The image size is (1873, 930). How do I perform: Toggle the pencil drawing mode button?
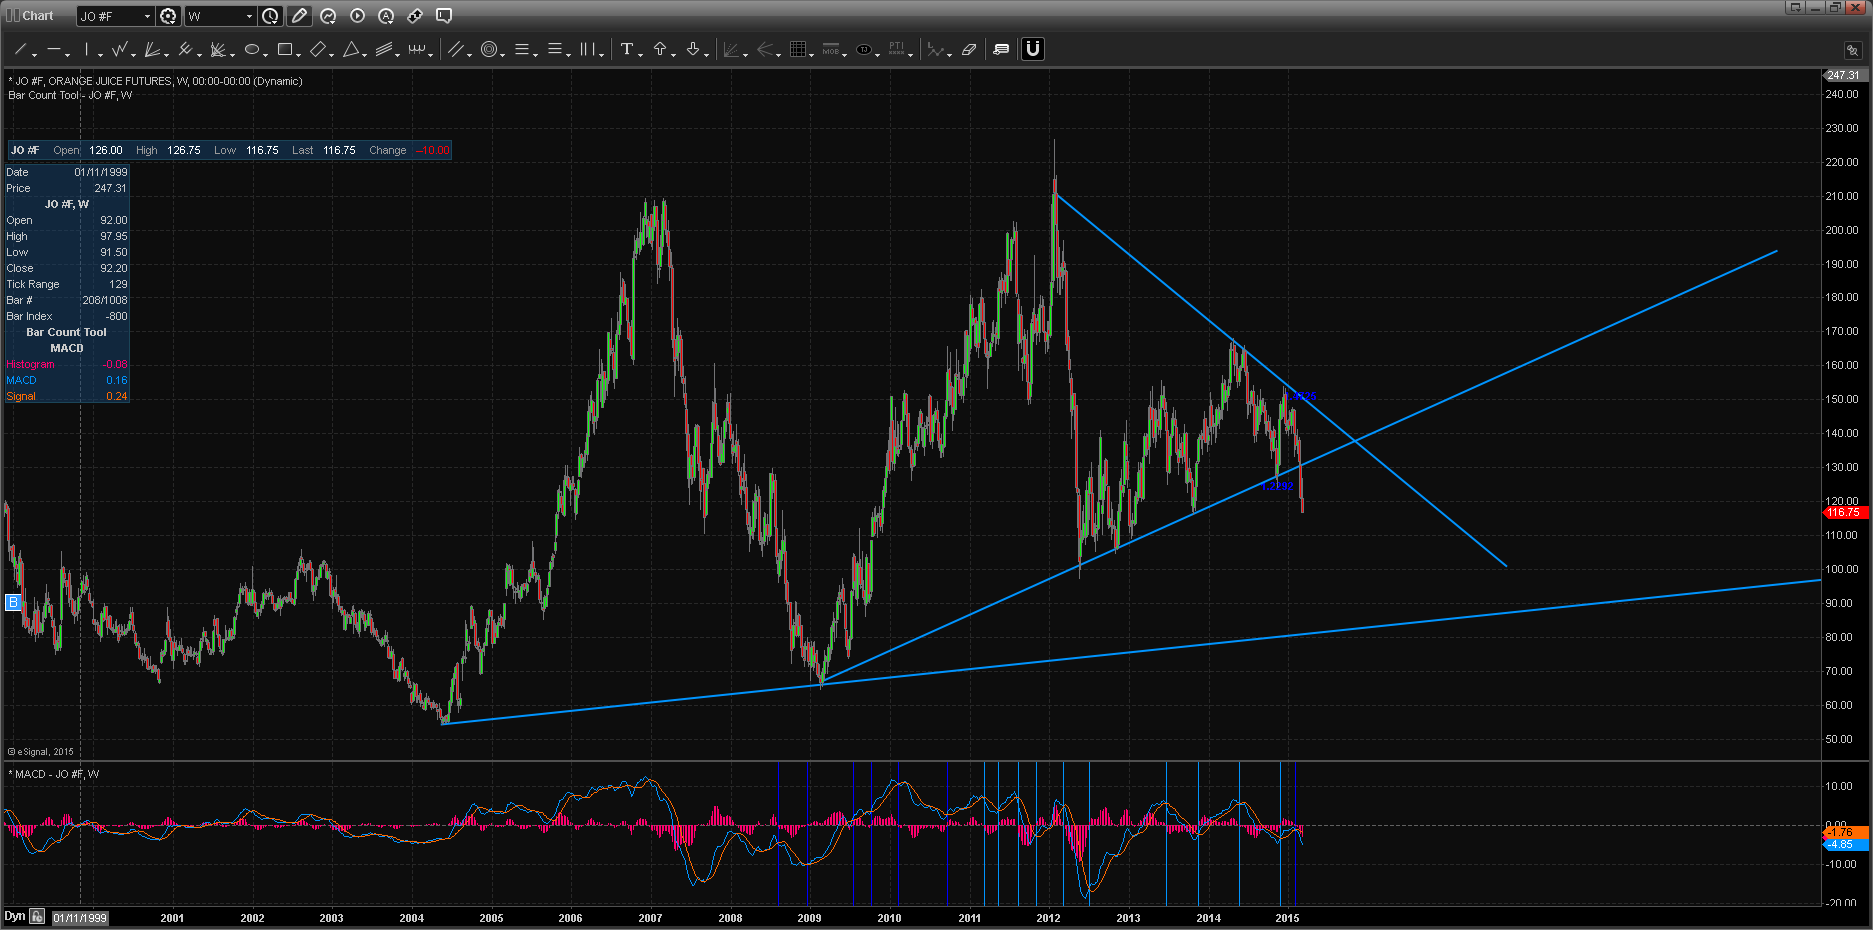(299, 16)
